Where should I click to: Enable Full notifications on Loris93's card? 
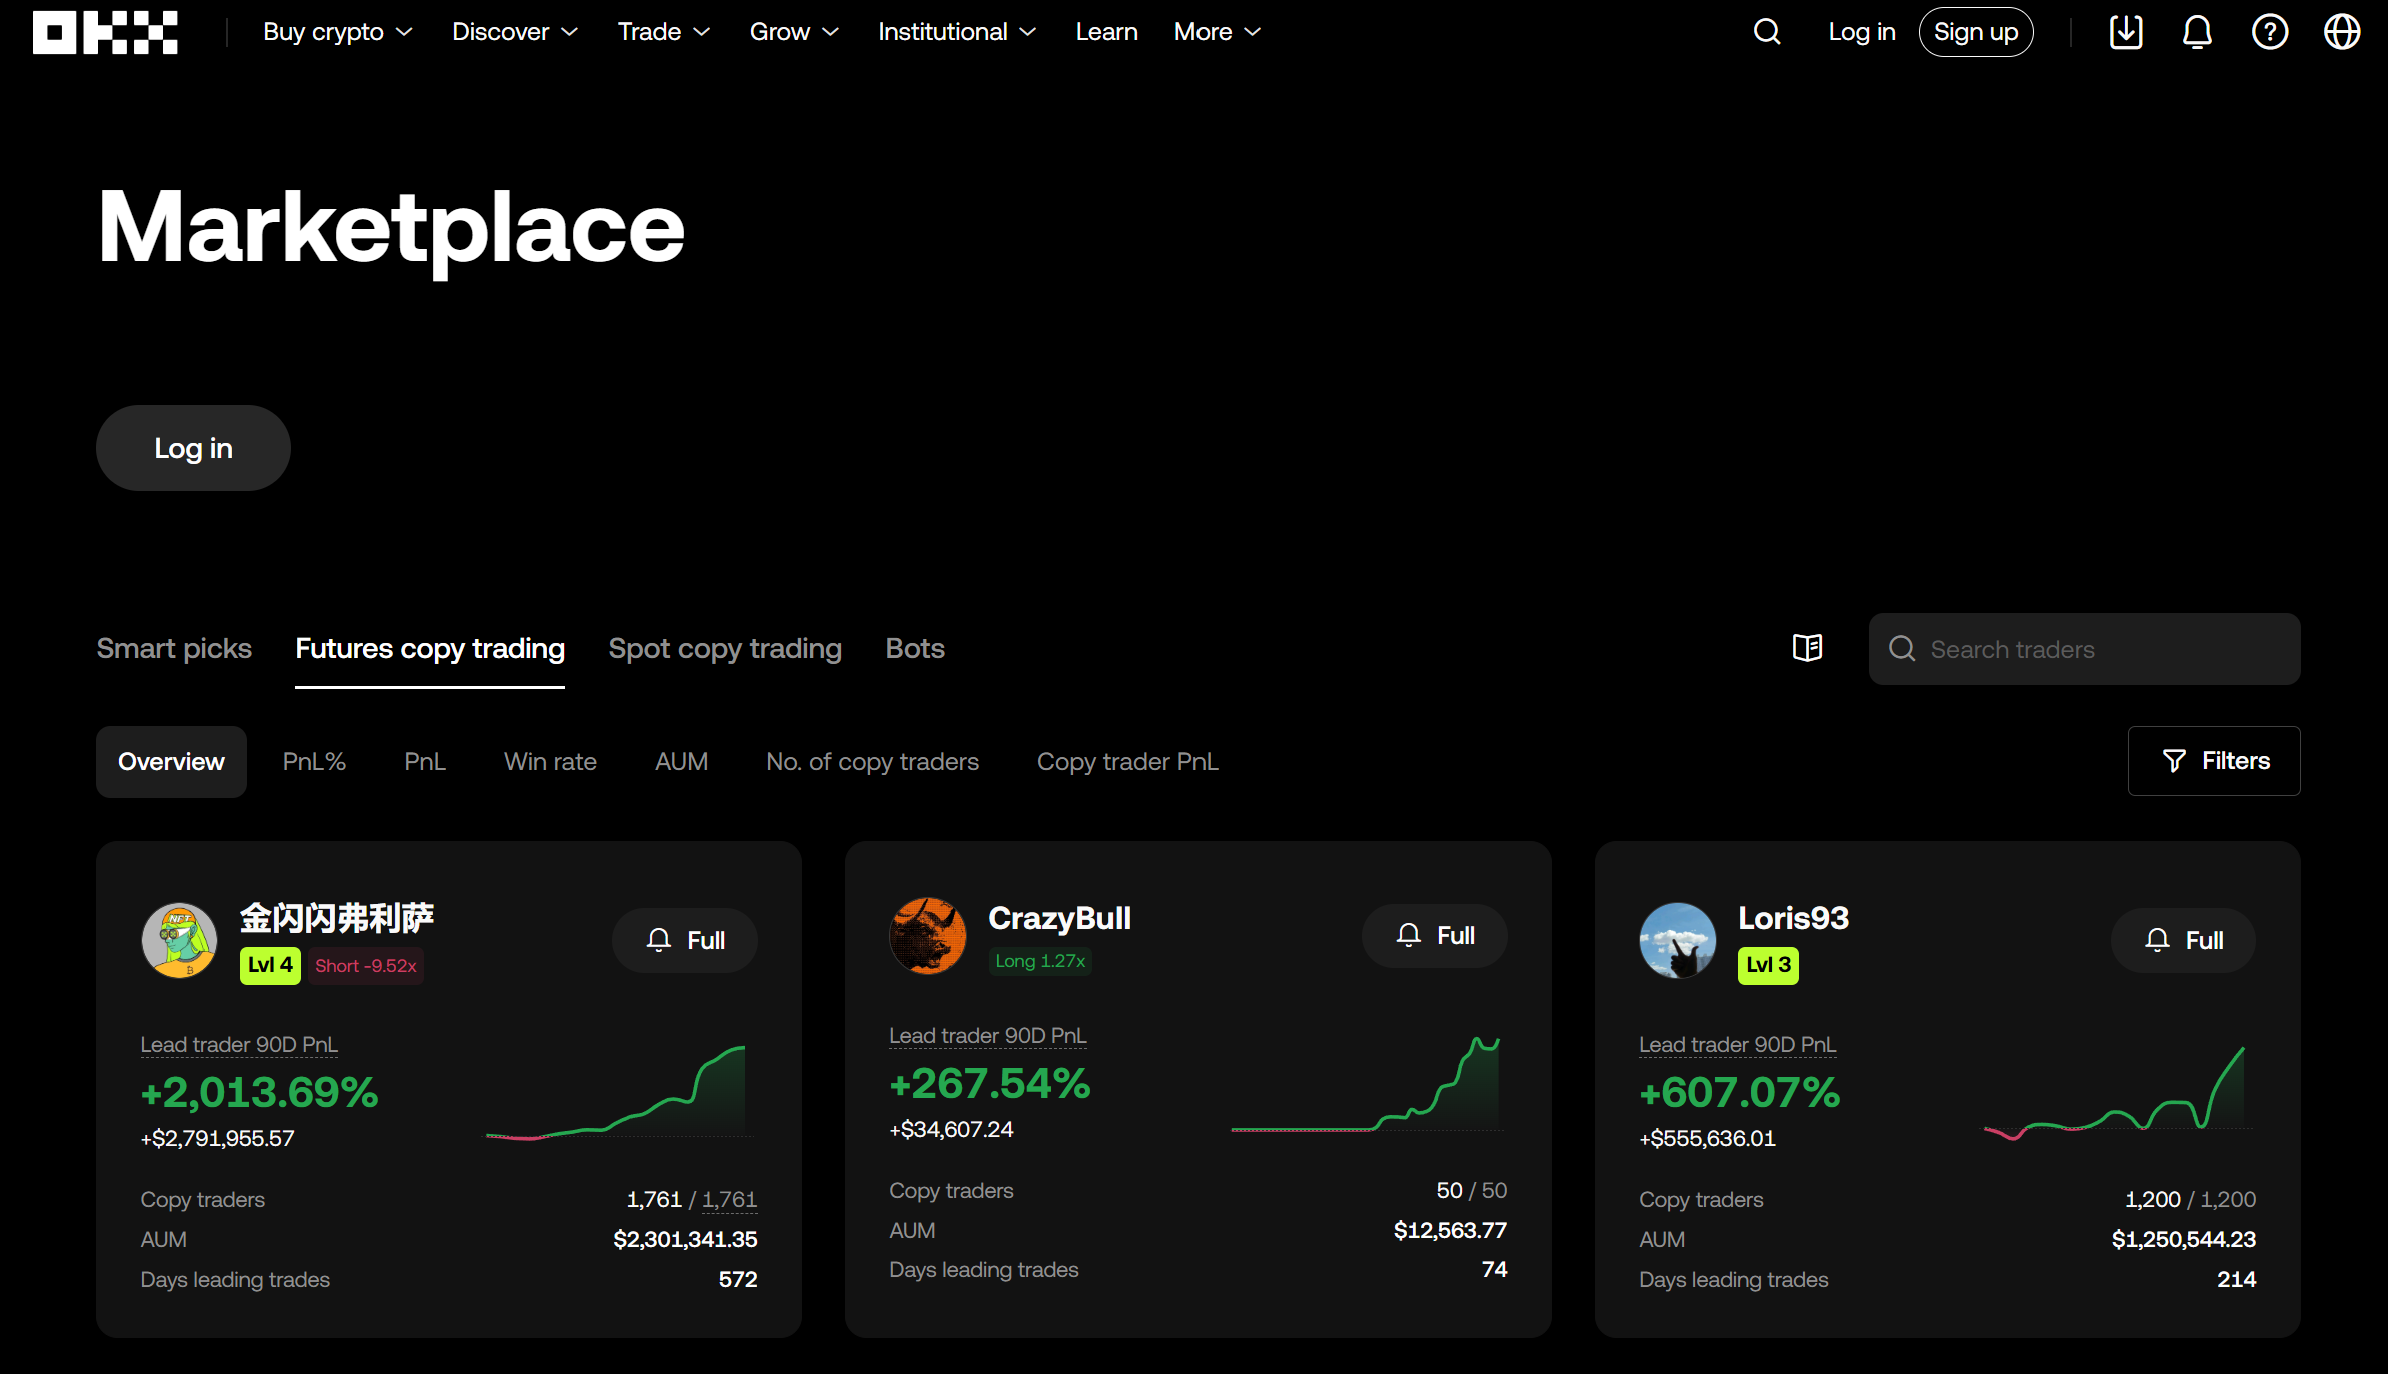pos(2183,939)
